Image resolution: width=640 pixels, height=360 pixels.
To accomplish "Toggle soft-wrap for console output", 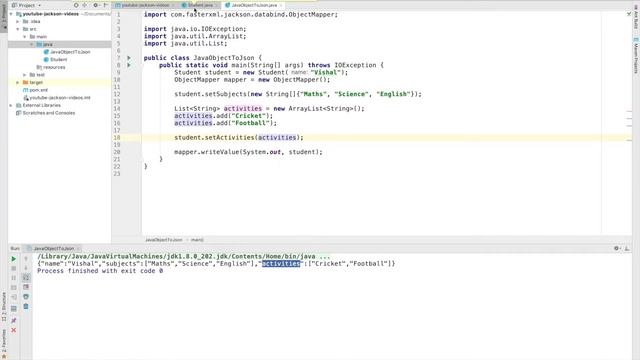I will (26, 278).
